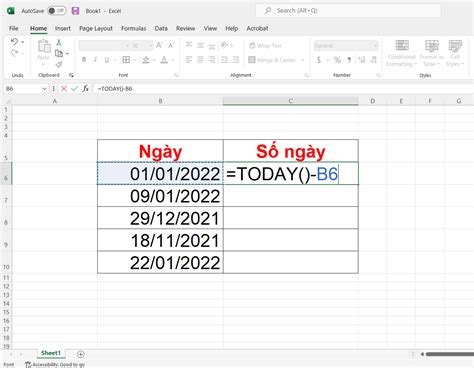Click the Increase Decimal icon
This screenshot has height=368, width=474.
click(x=361, y=60)
